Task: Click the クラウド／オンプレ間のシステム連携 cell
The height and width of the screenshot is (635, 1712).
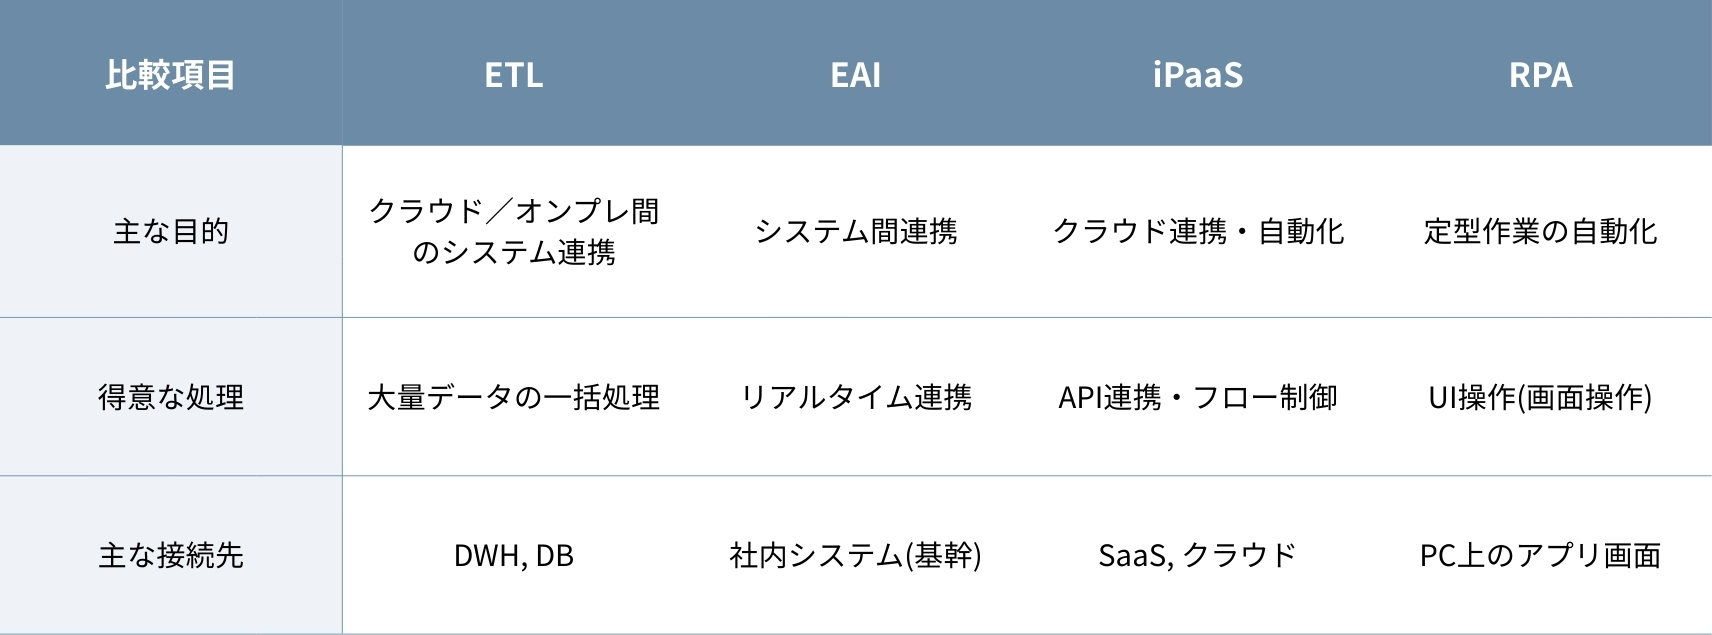Action: coord(513,232)
